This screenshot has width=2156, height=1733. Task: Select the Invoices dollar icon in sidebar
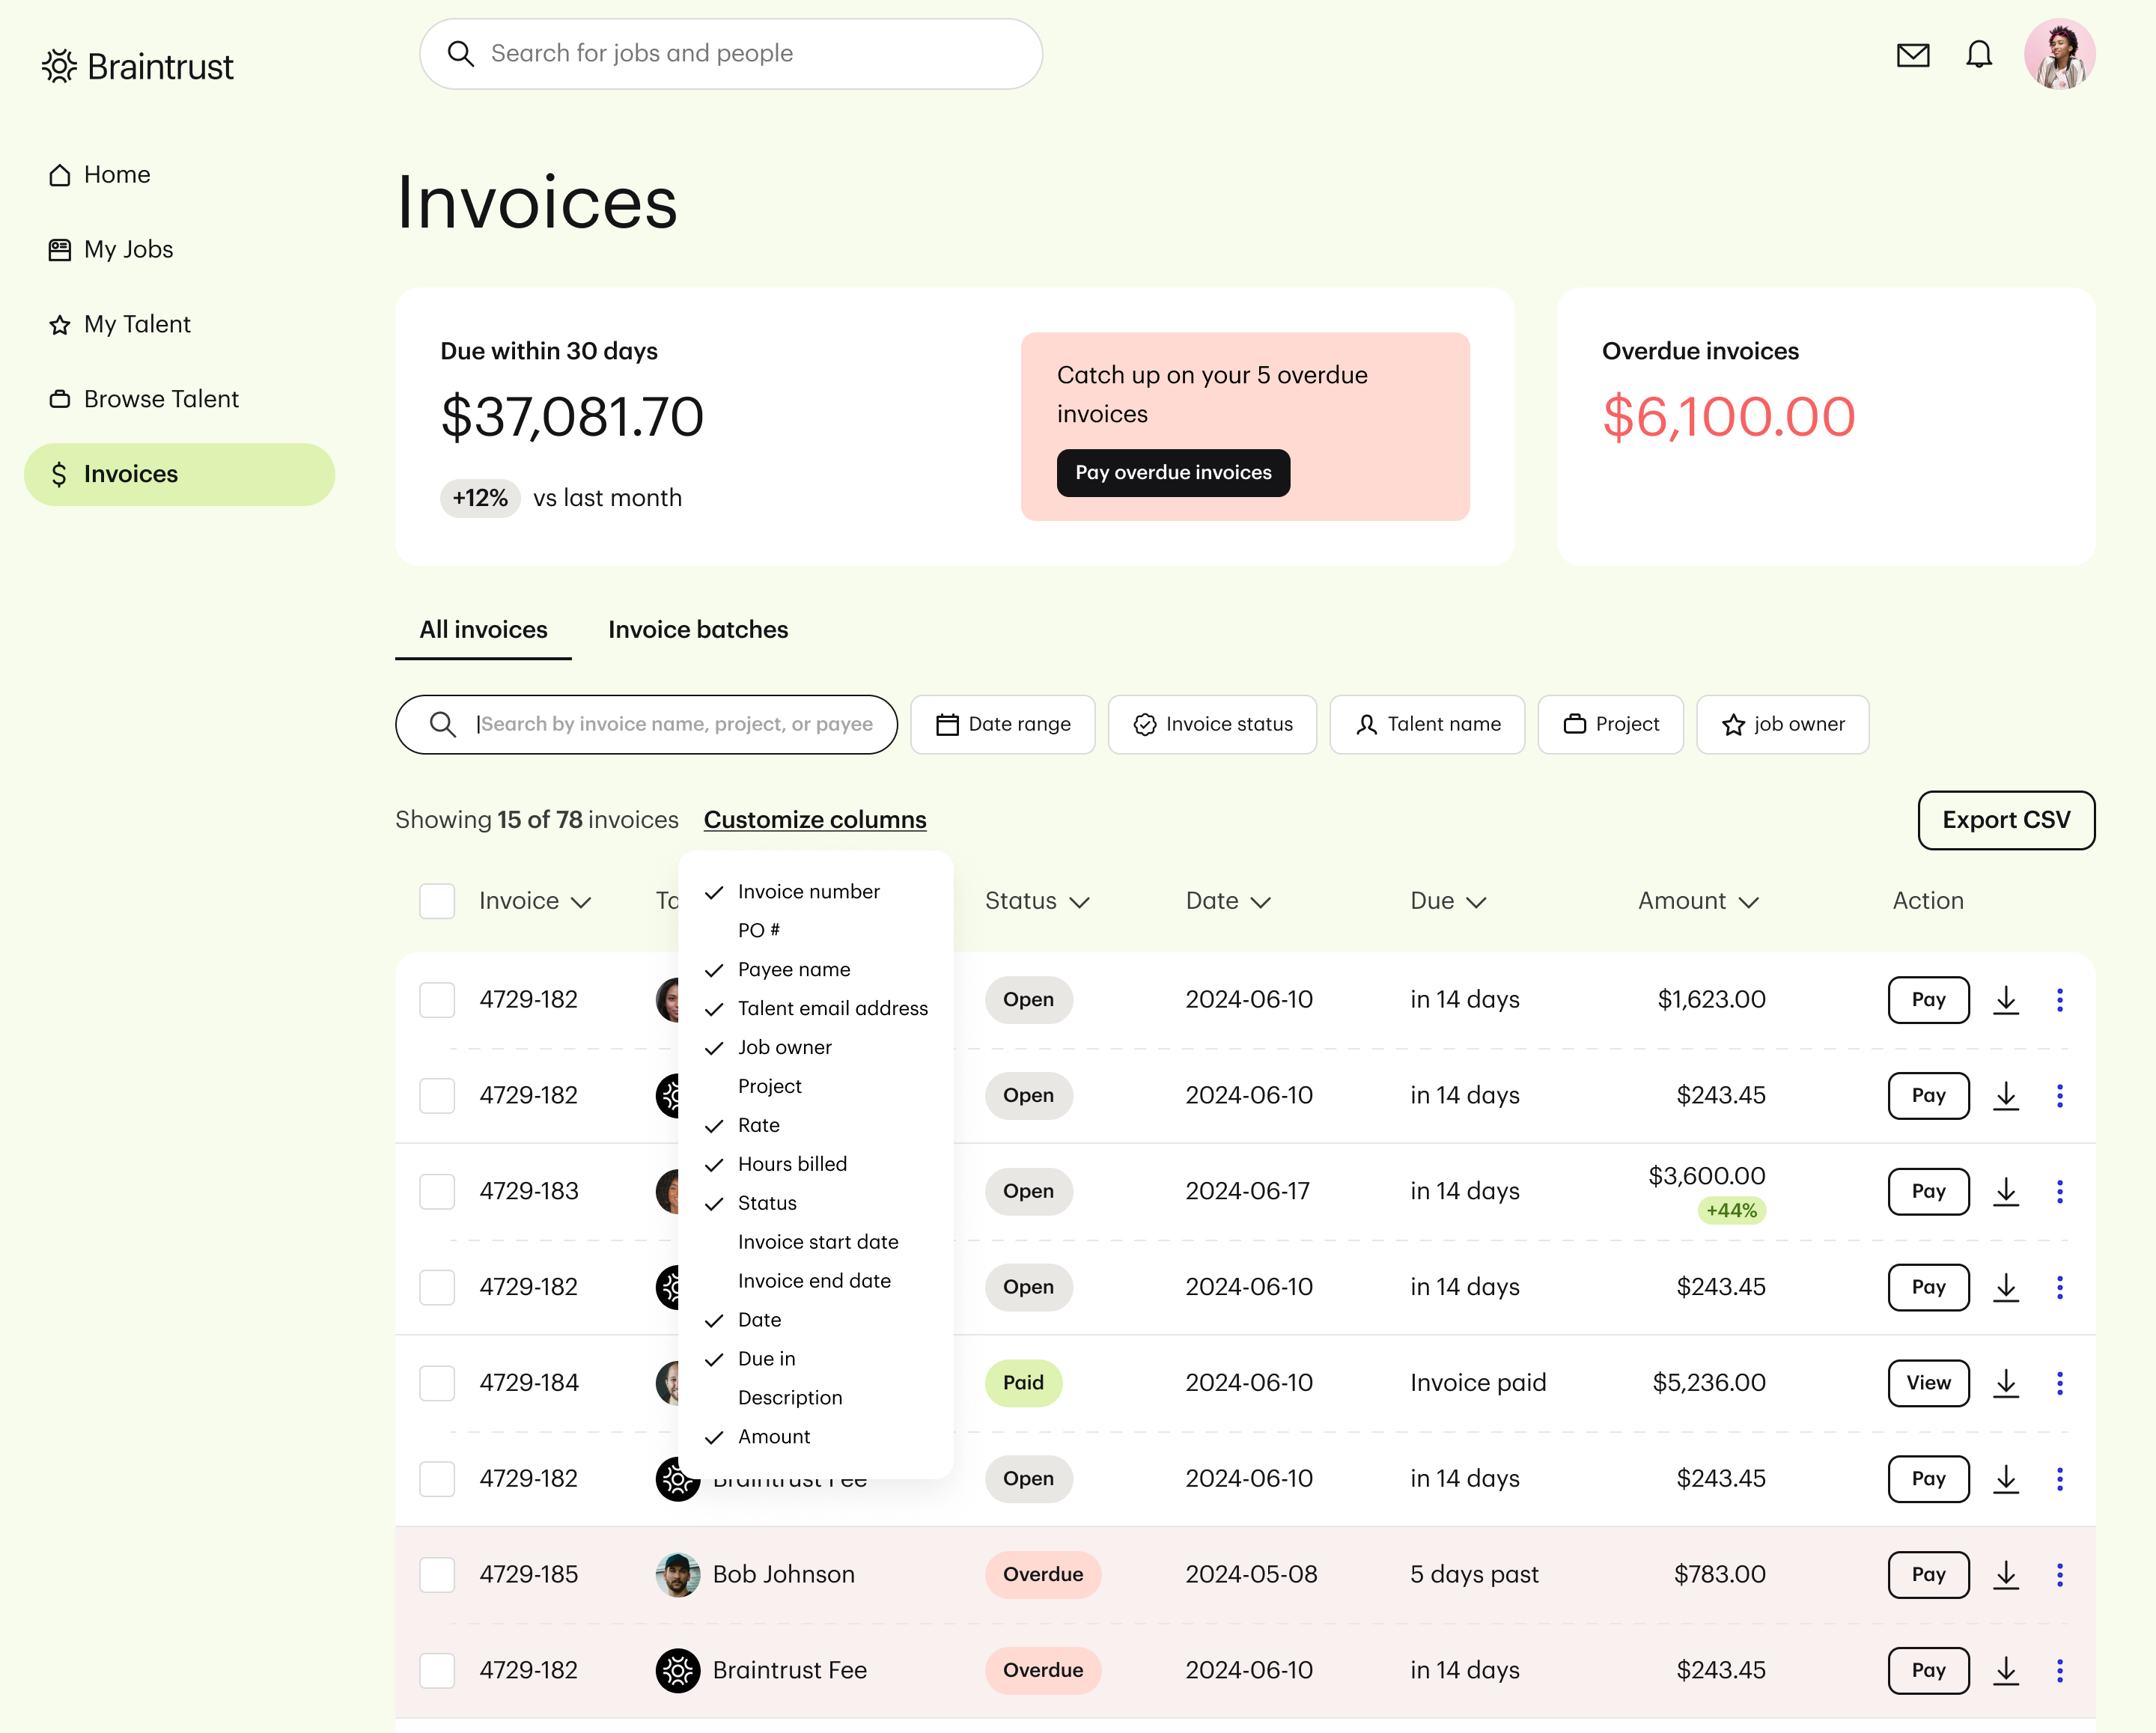pos(61,473)
